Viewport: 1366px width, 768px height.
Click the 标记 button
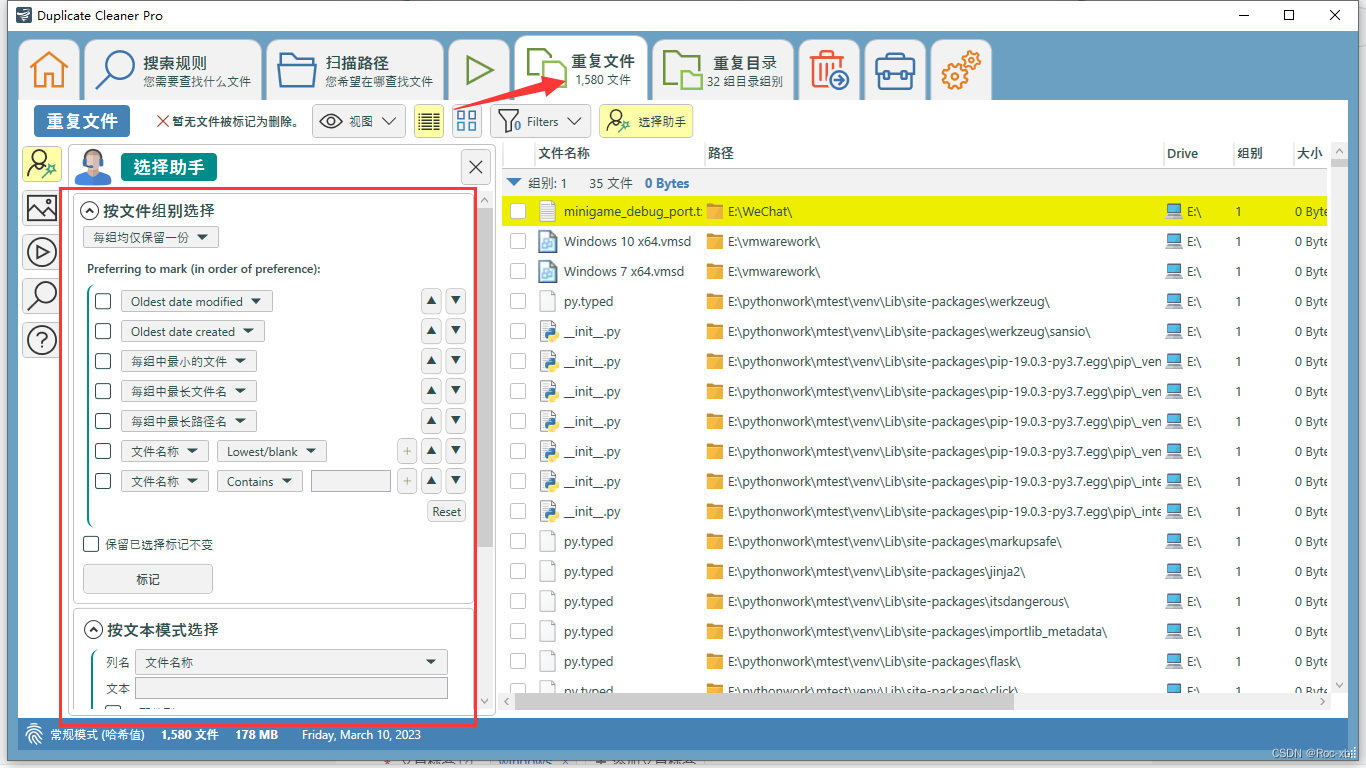(148, 579)
